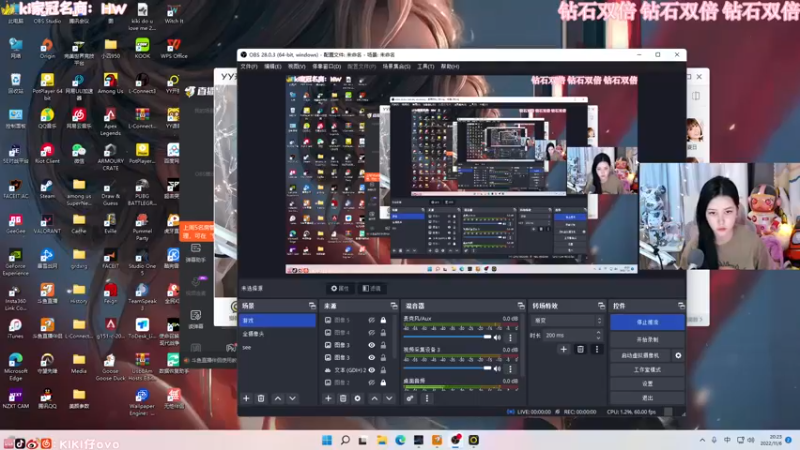Open File Explorer from taskbar
Screen dimensions: 800x450
(x=382, y=440)
